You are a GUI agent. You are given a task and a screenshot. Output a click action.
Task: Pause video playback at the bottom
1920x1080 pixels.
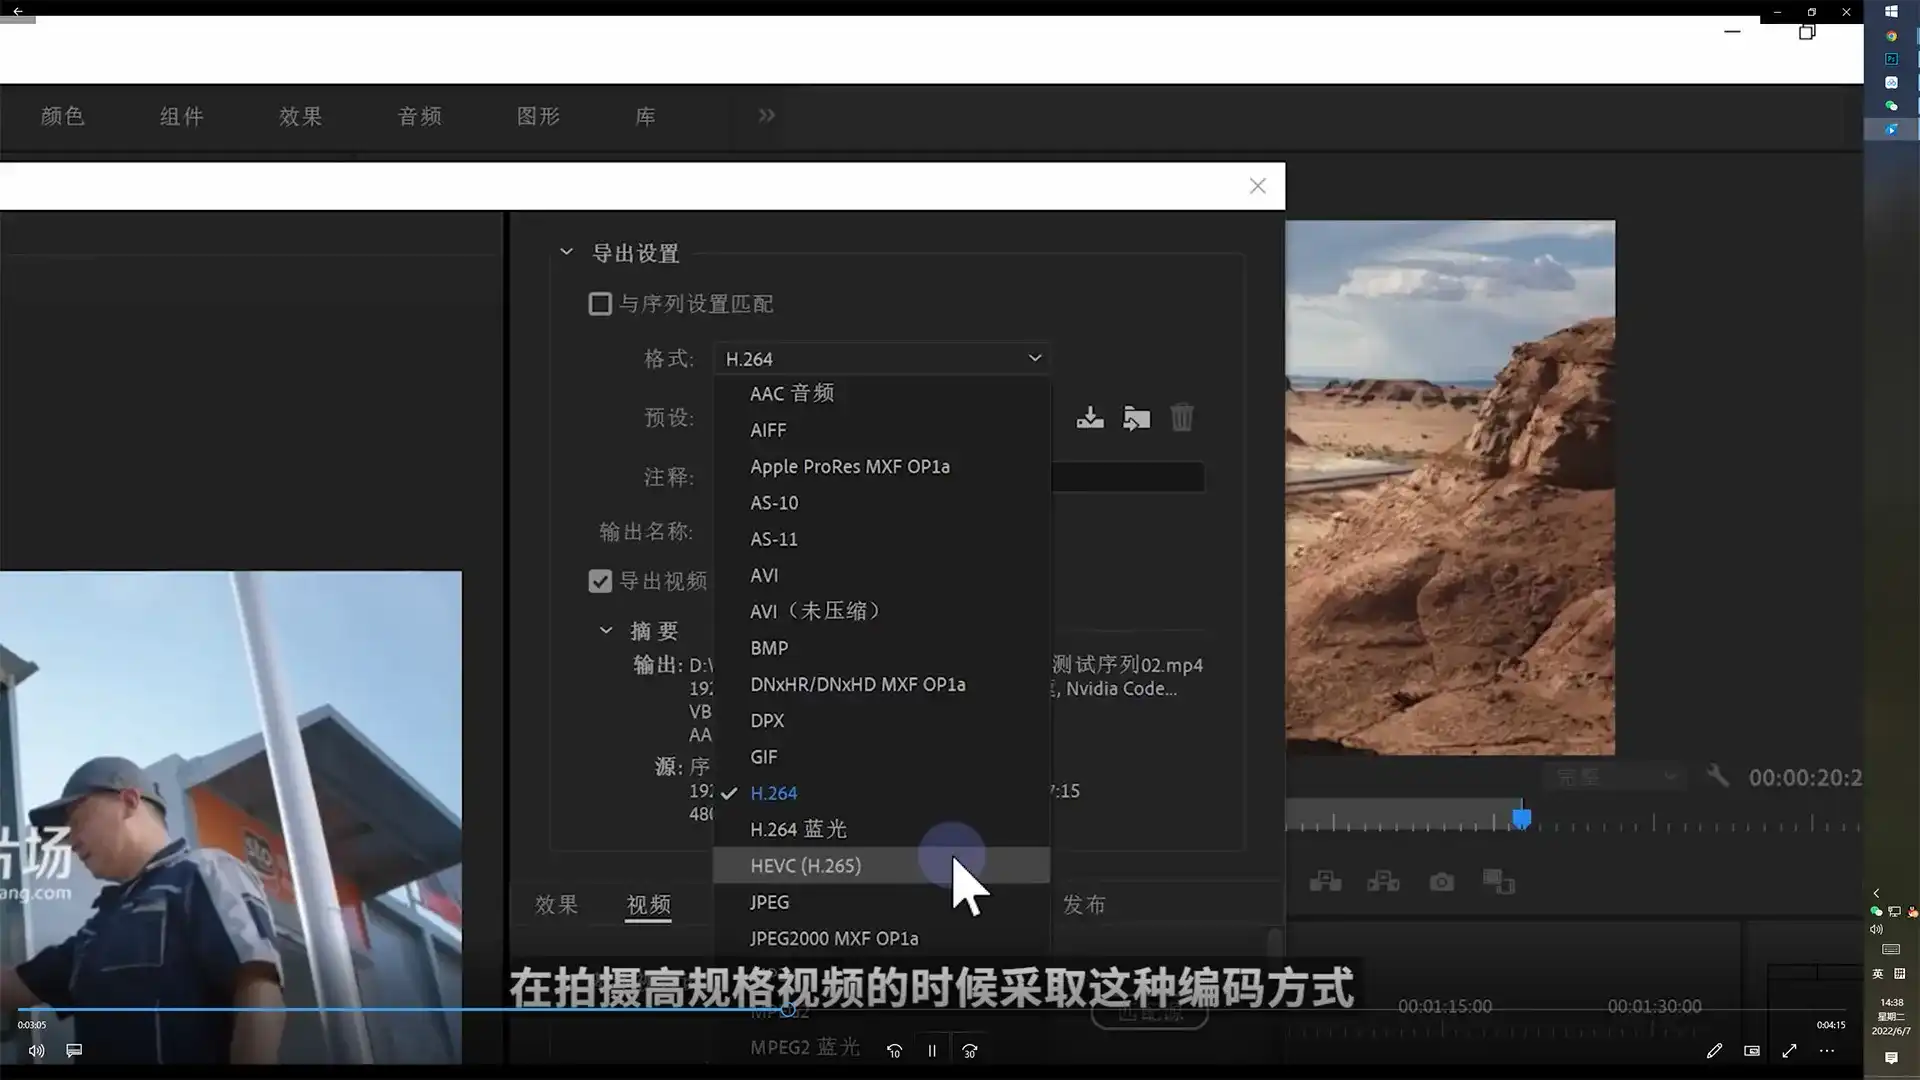pos(931,1050)
